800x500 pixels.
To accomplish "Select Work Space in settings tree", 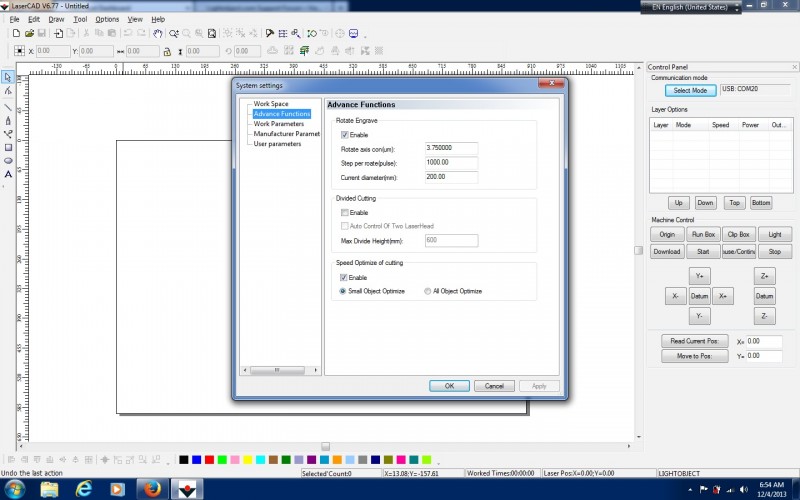I will point(270,104).
